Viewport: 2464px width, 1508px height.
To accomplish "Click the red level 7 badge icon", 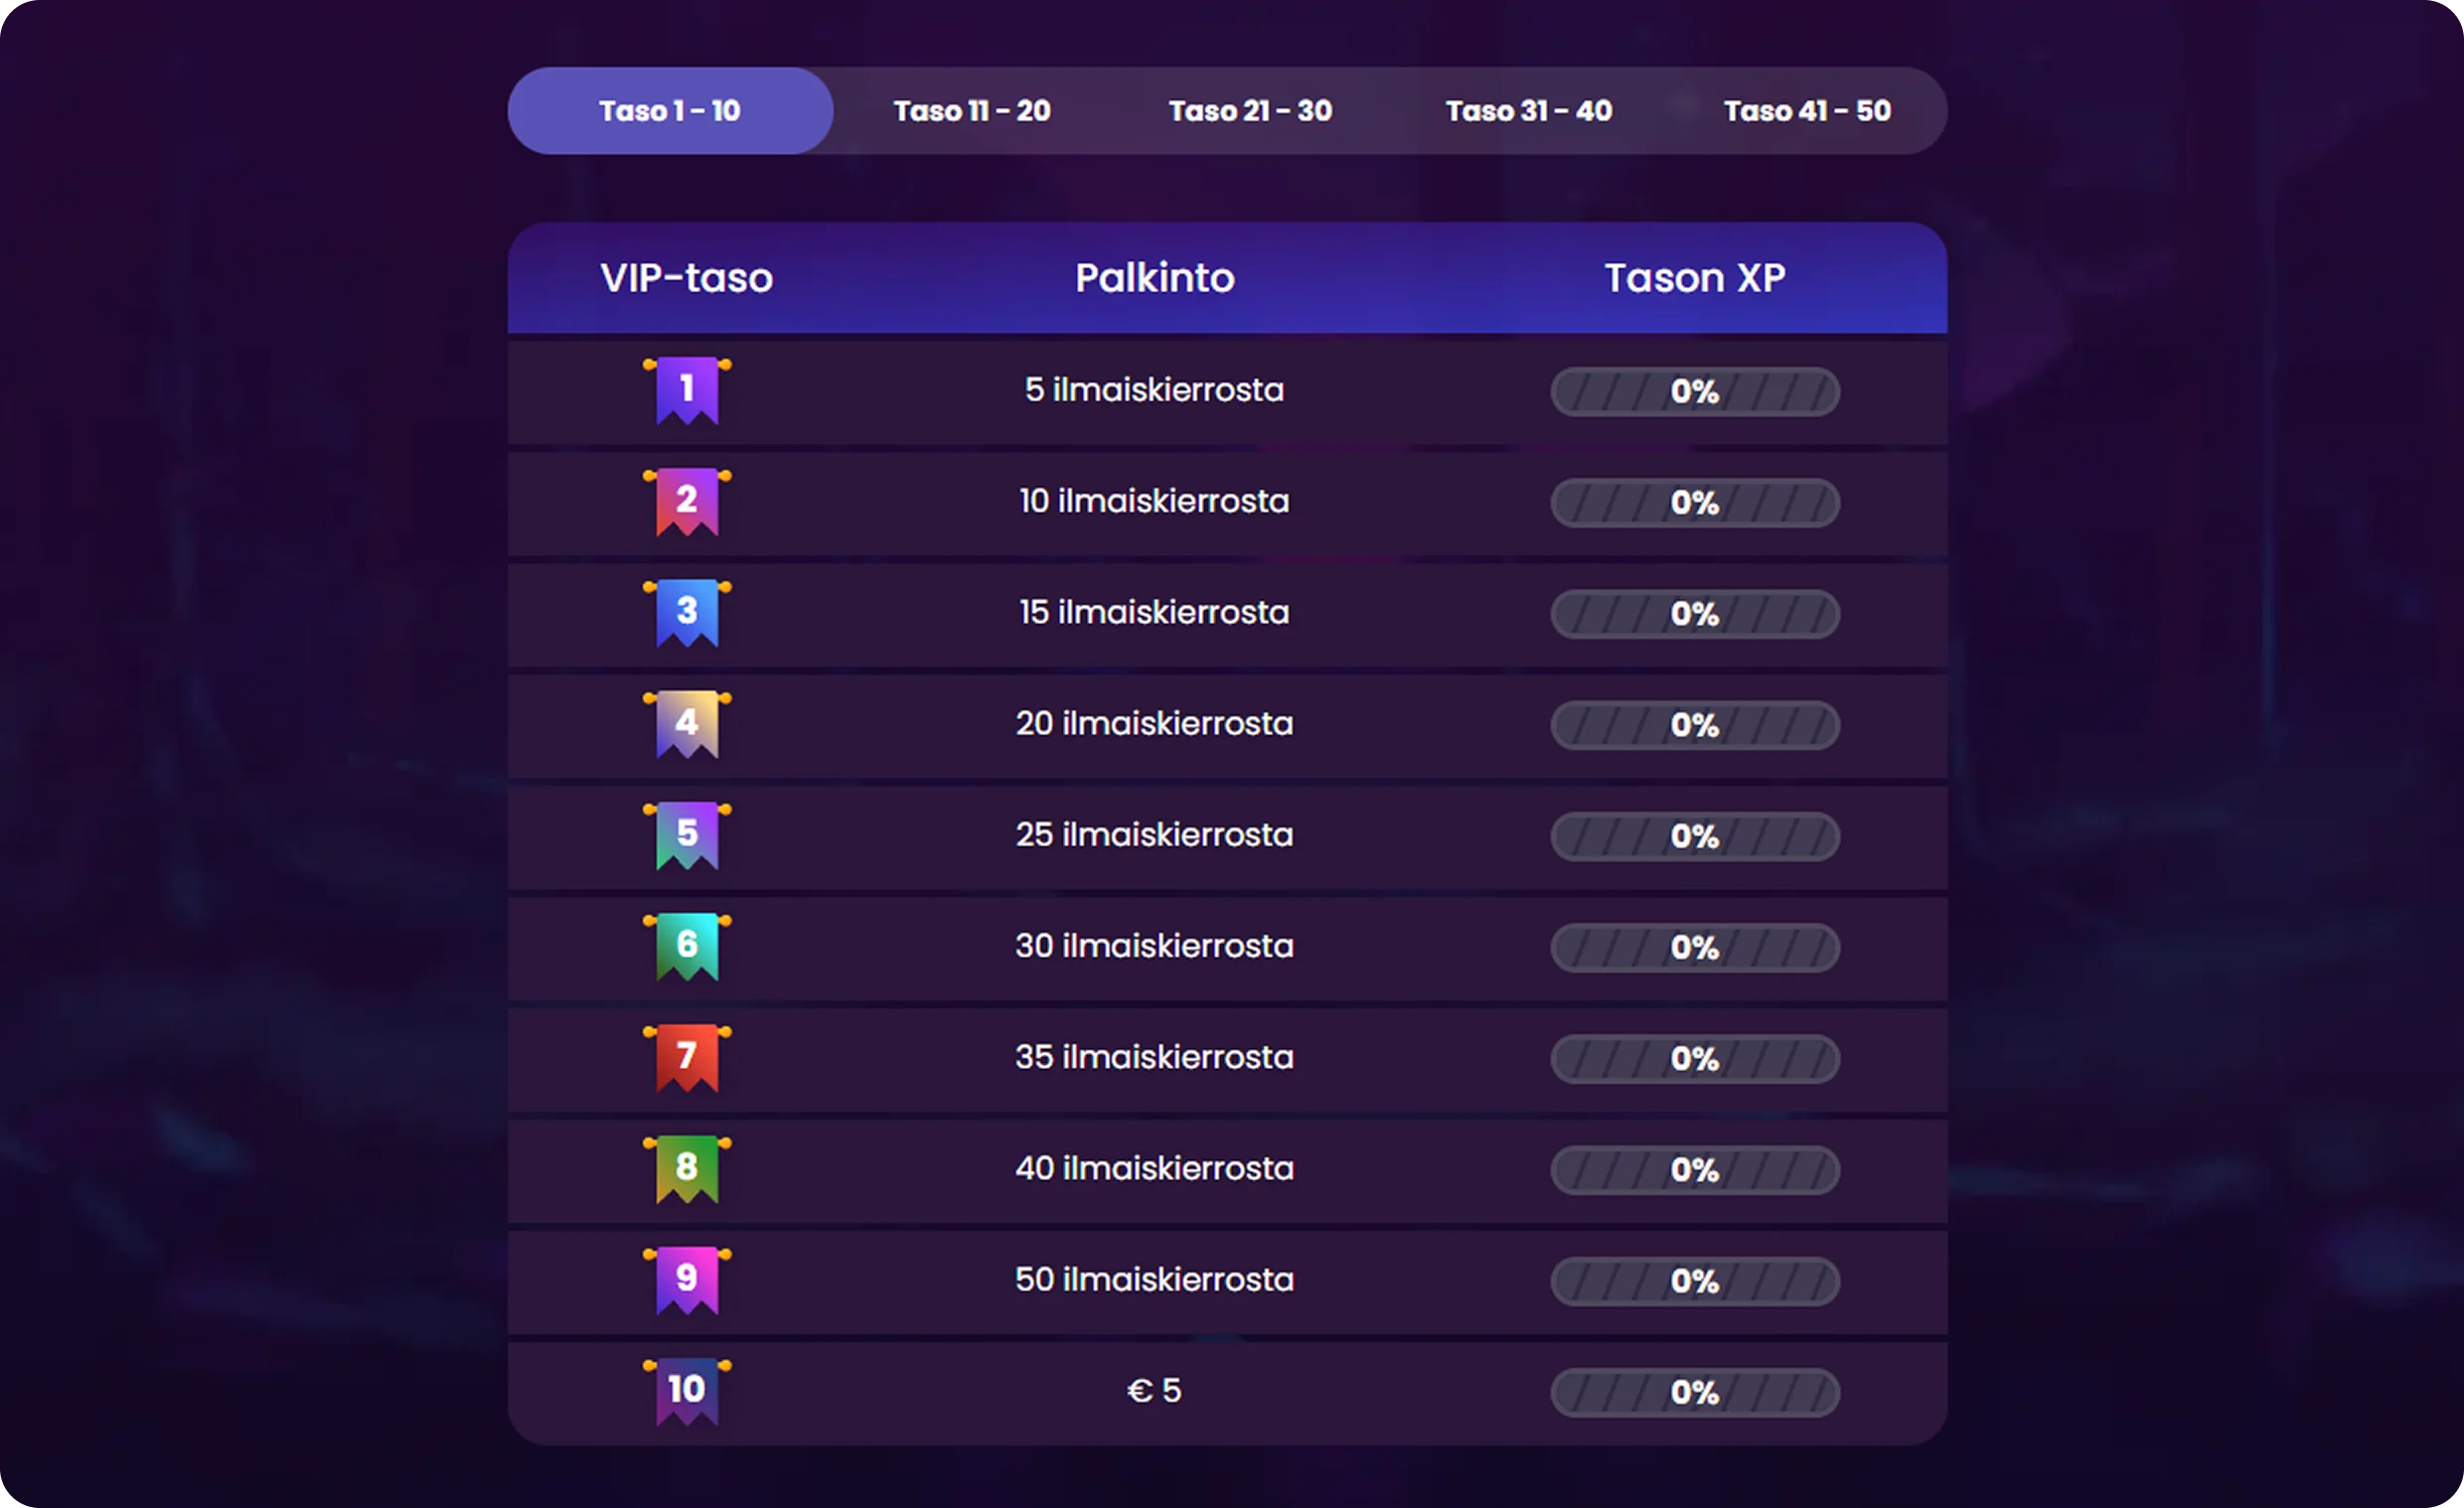I will point(687,1057).
